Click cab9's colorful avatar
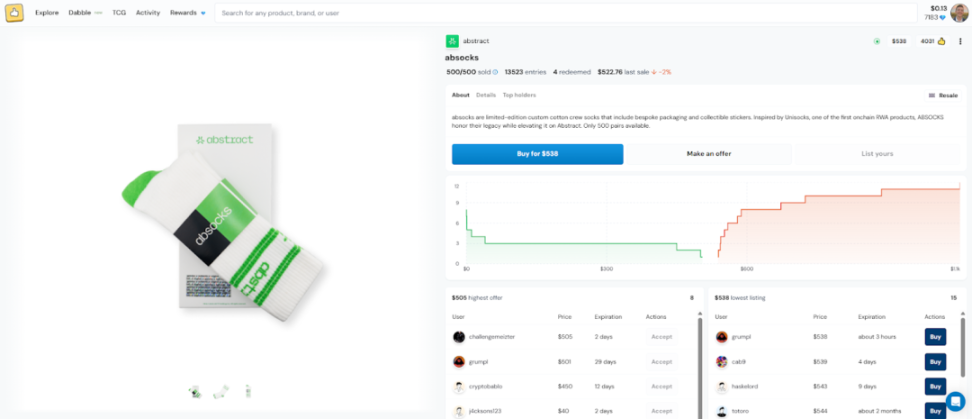 point(722,361)
